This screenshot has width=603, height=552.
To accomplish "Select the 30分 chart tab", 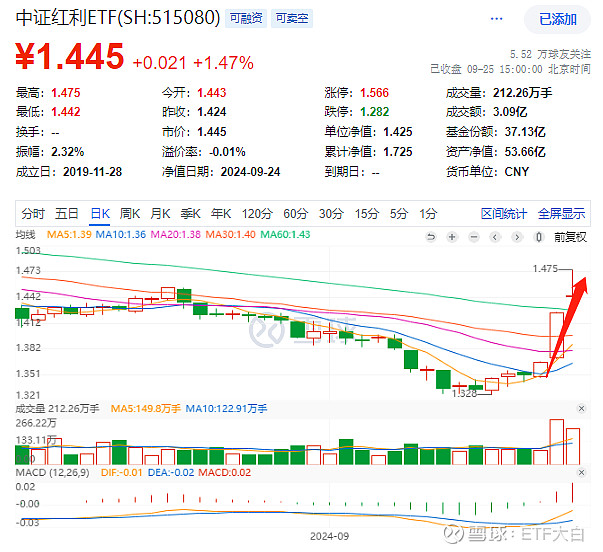I will point(331,213).
